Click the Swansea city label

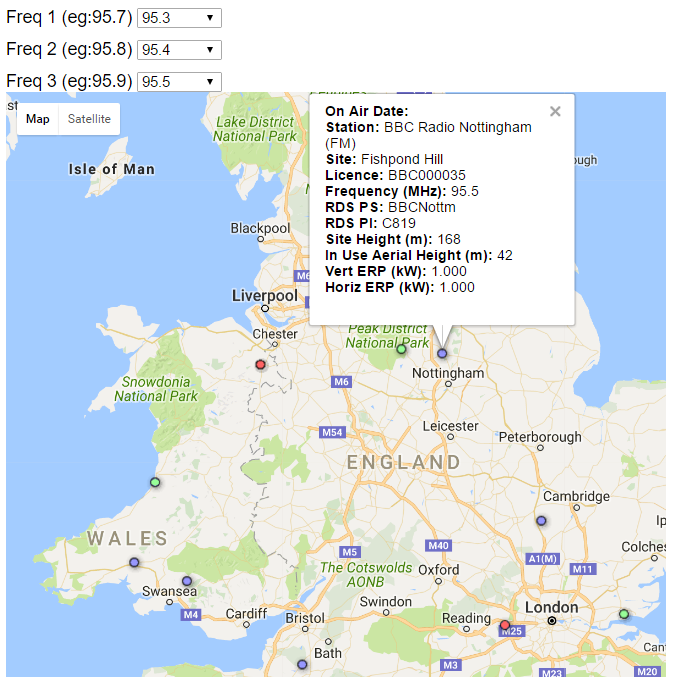click(x=169, y=591)
